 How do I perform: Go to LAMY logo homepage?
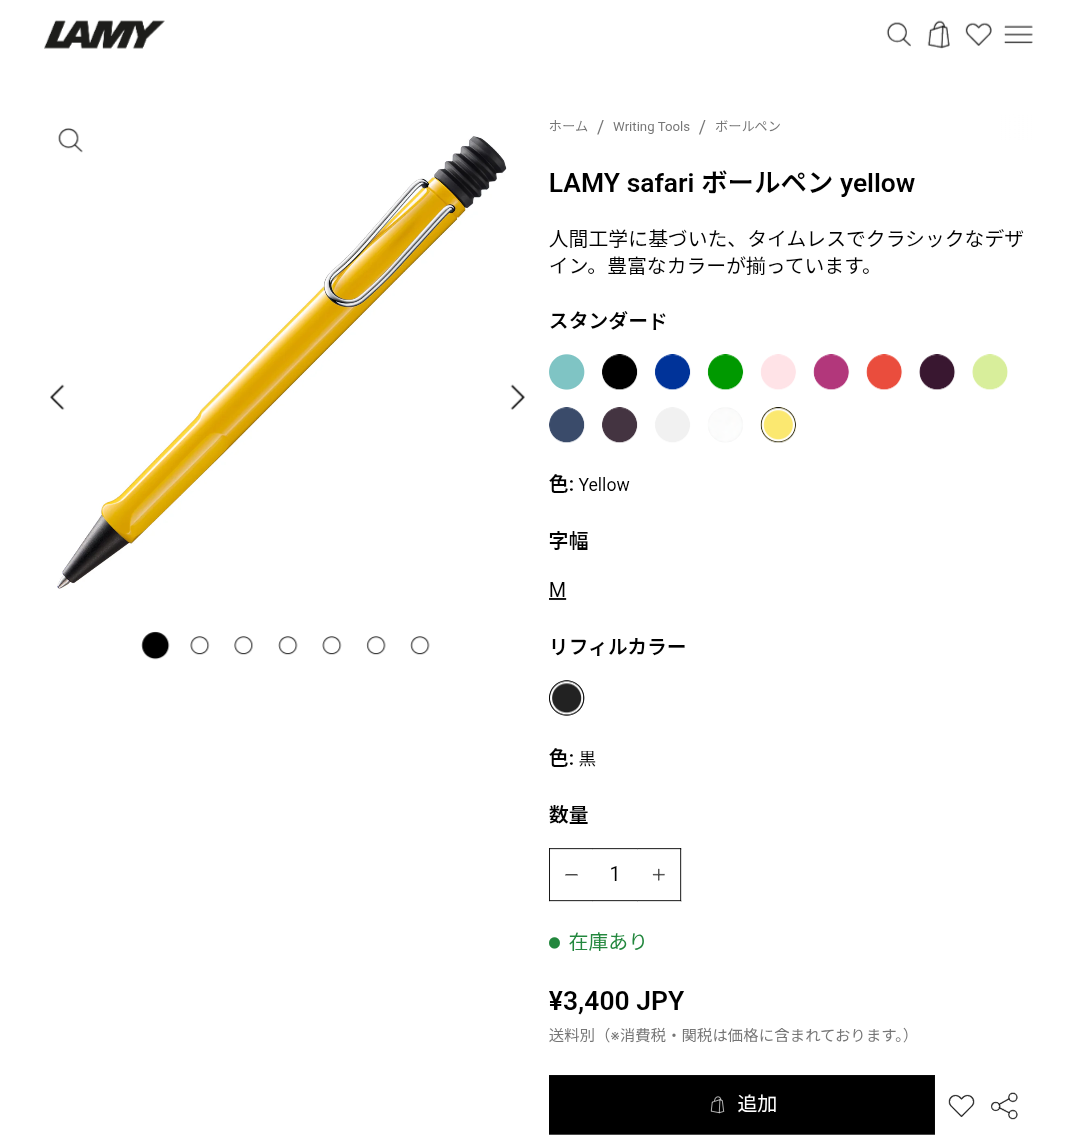(103, 34)
